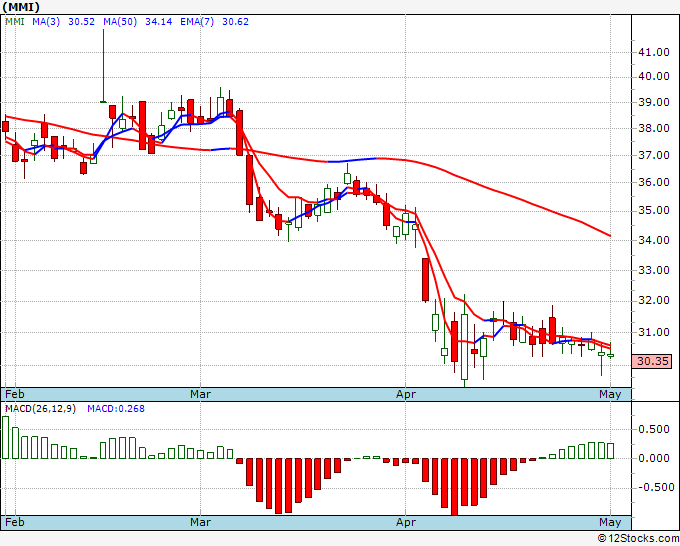Click Apr on the MACD time axis
This screenshot has width=680, height=546.
406,522
